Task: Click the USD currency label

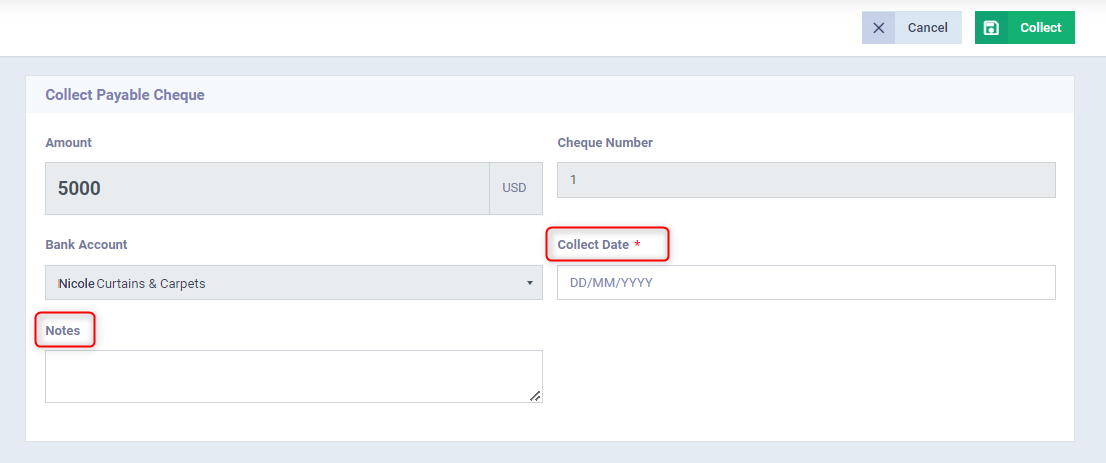Action: (x=514, y=188)
